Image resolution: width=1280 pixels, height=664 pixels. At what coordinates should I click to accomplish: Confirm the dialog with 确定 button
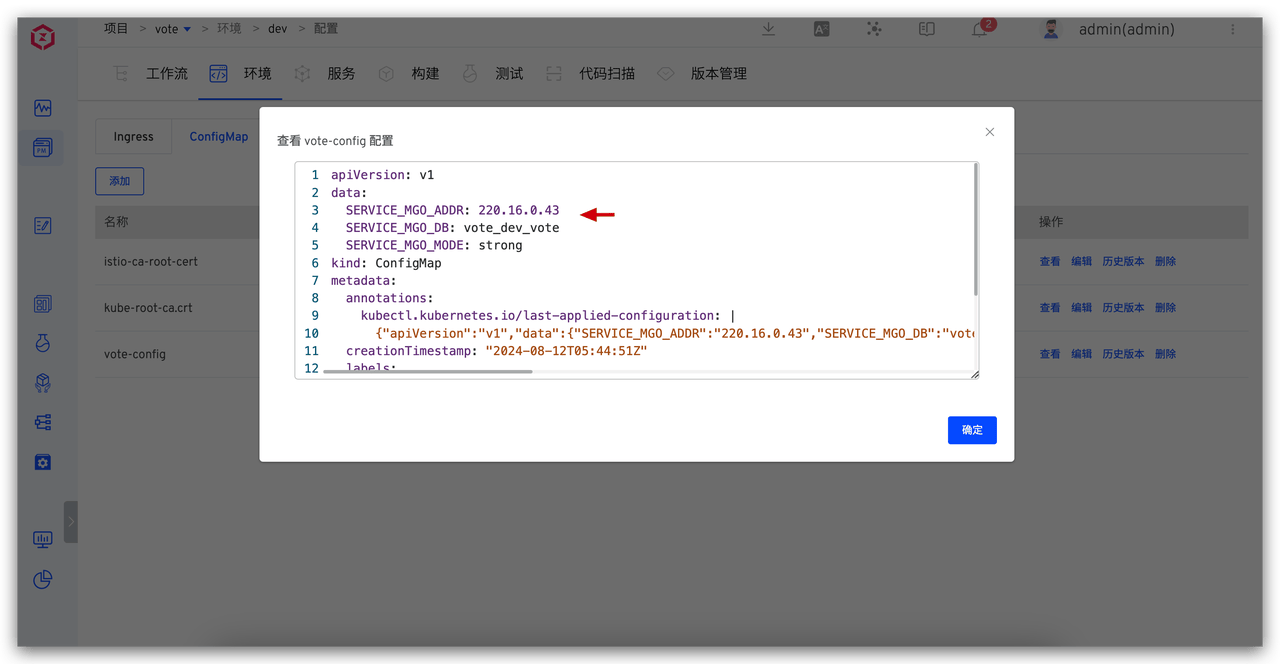tap(971, 430)
